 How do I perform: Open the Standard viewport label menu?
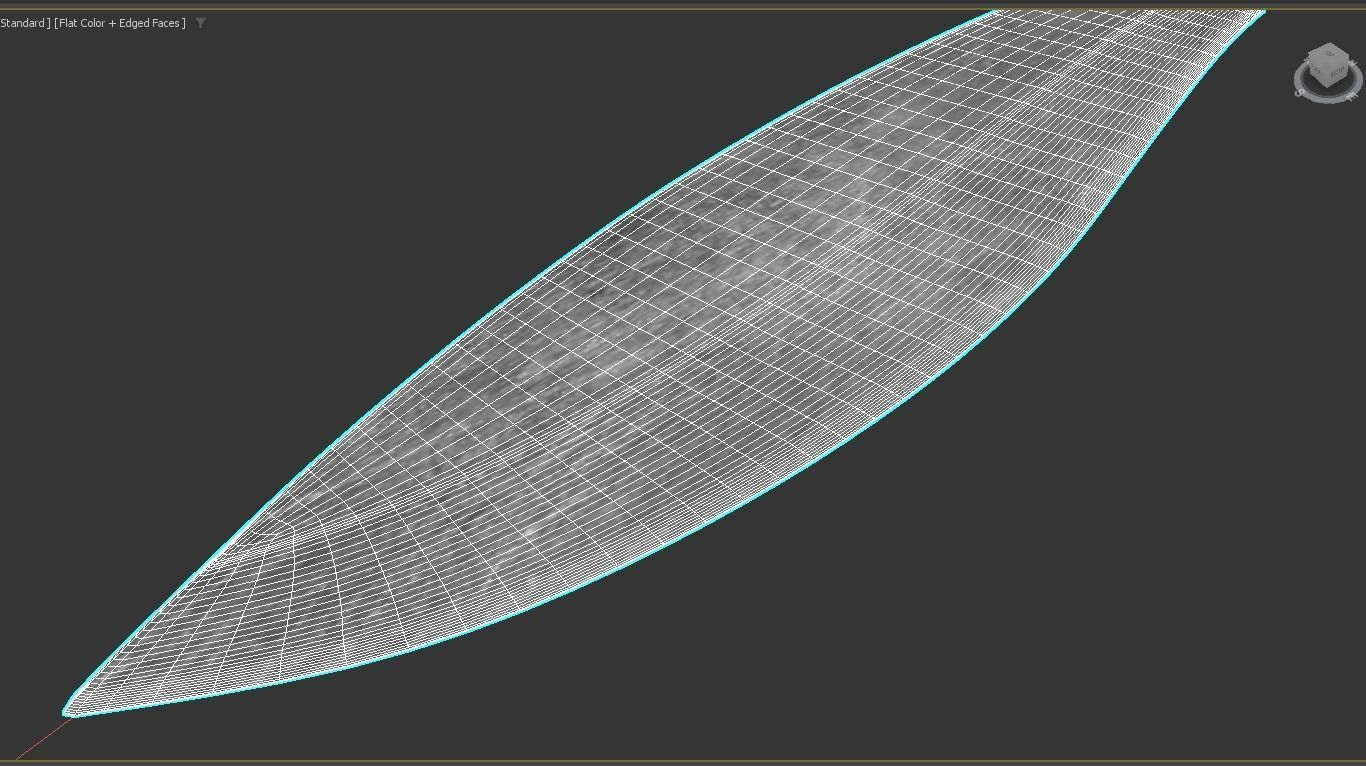(x=24, y=23)
